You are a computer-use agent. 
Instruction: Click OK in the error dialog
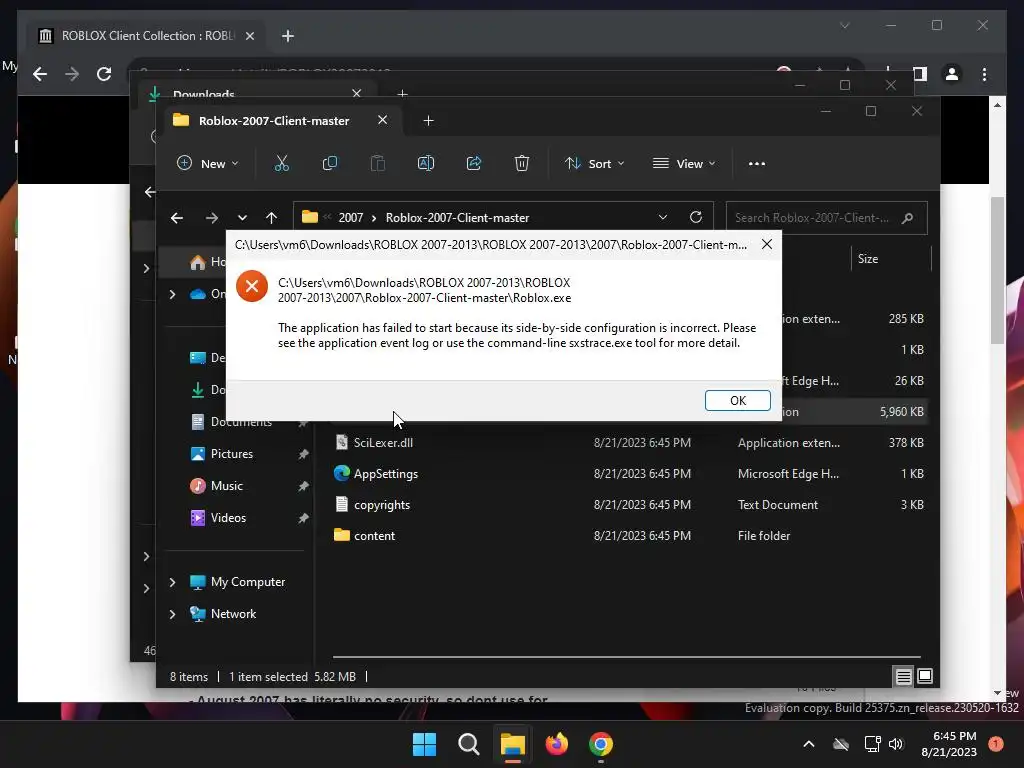tap(737, 400)
